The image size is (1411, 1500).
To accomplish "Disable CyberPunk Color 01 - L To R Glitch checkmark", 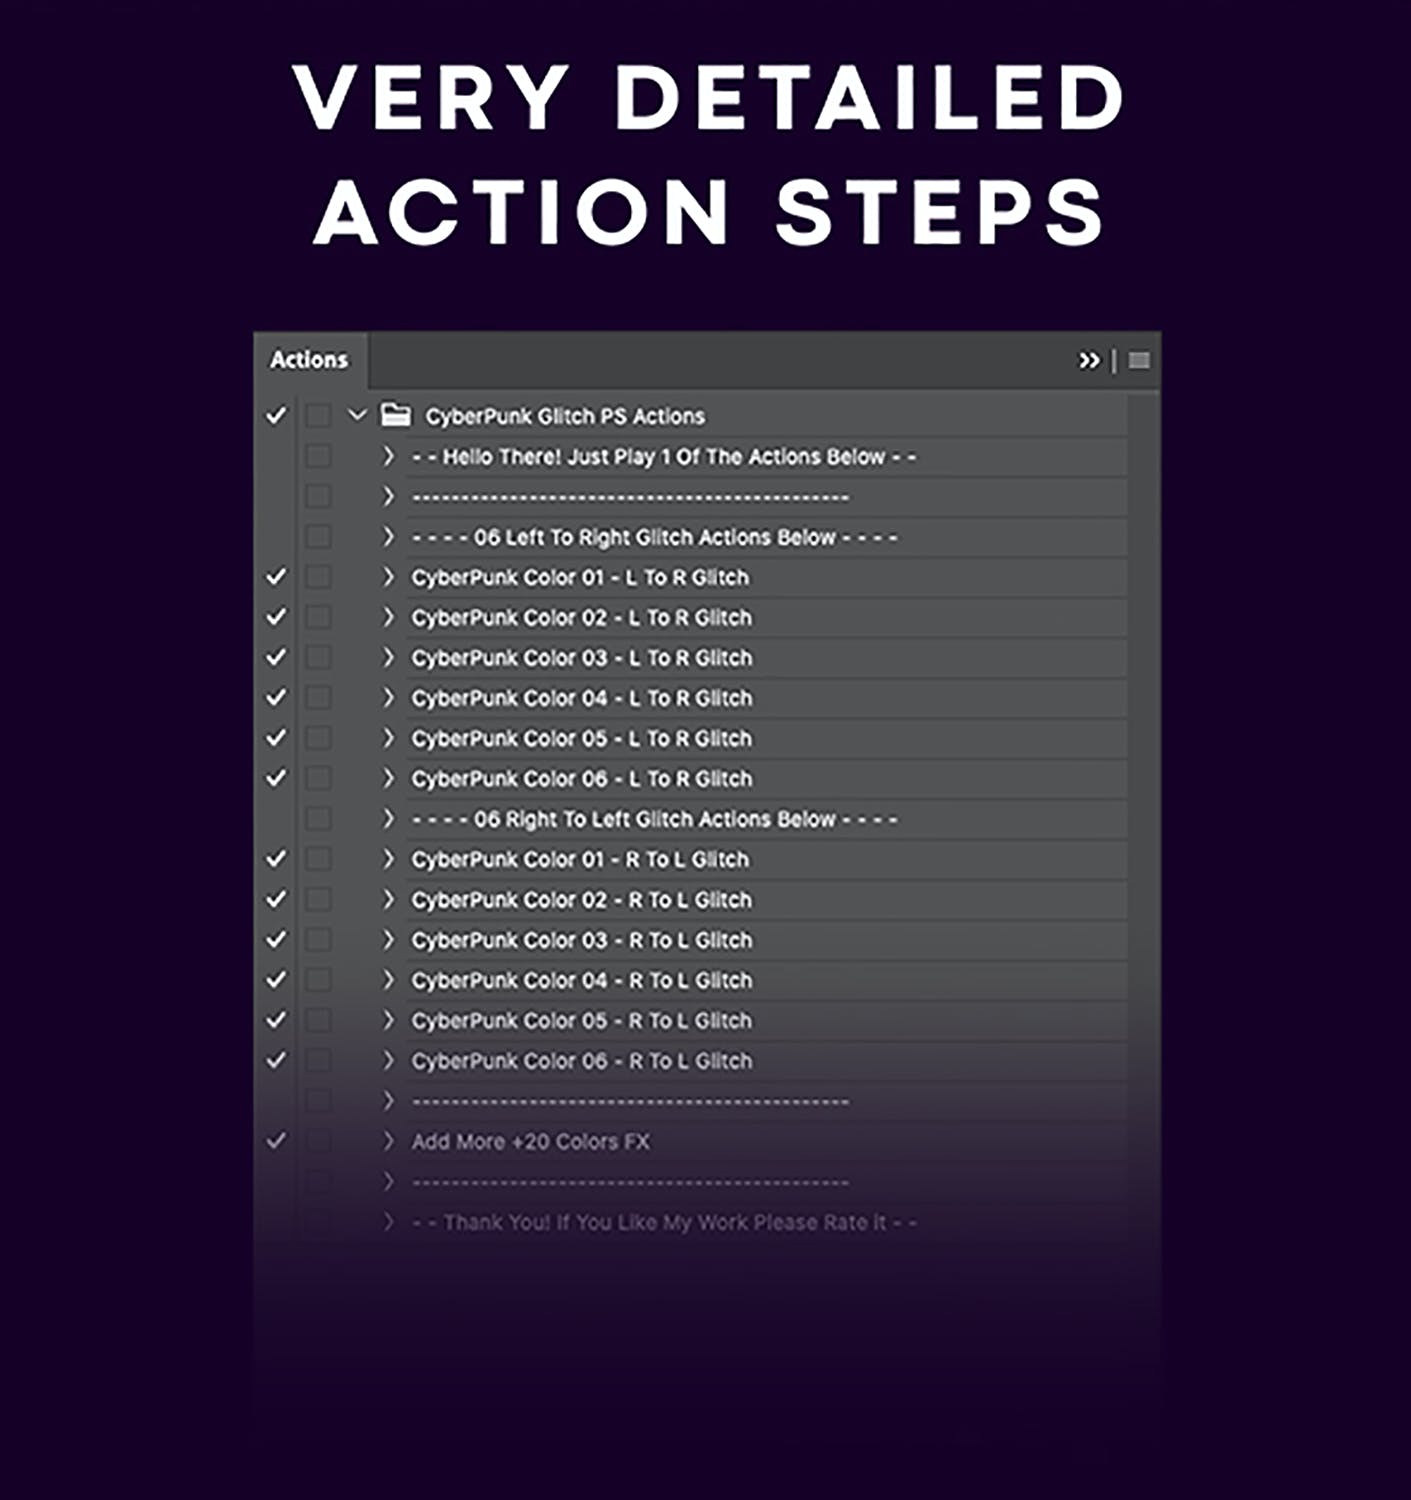I will tap(276, 577).
